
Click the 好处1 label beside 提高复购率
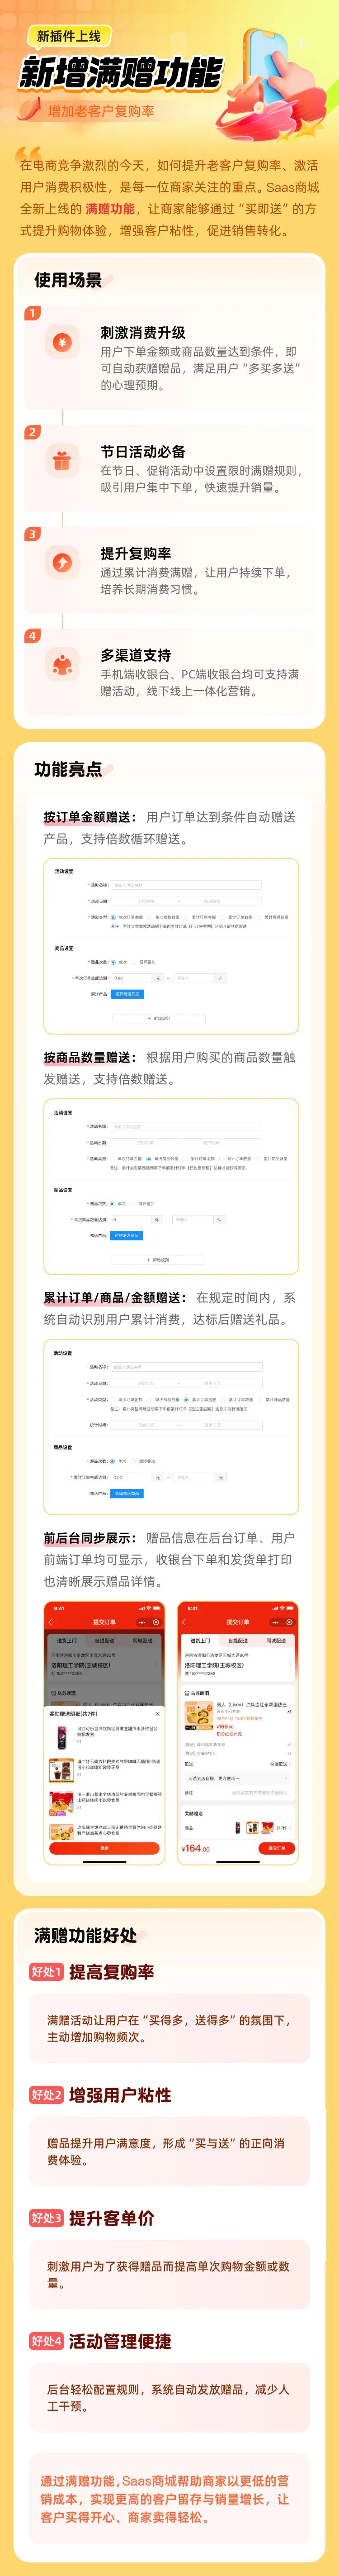47,1972
